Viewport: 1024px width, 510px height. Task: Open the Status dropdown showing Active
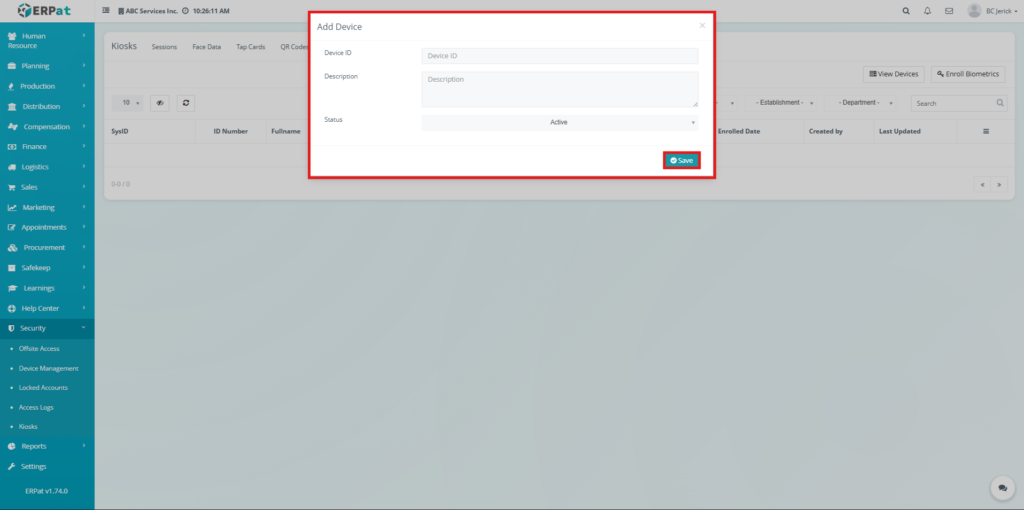pyautogui.click(x=560, y=123)
